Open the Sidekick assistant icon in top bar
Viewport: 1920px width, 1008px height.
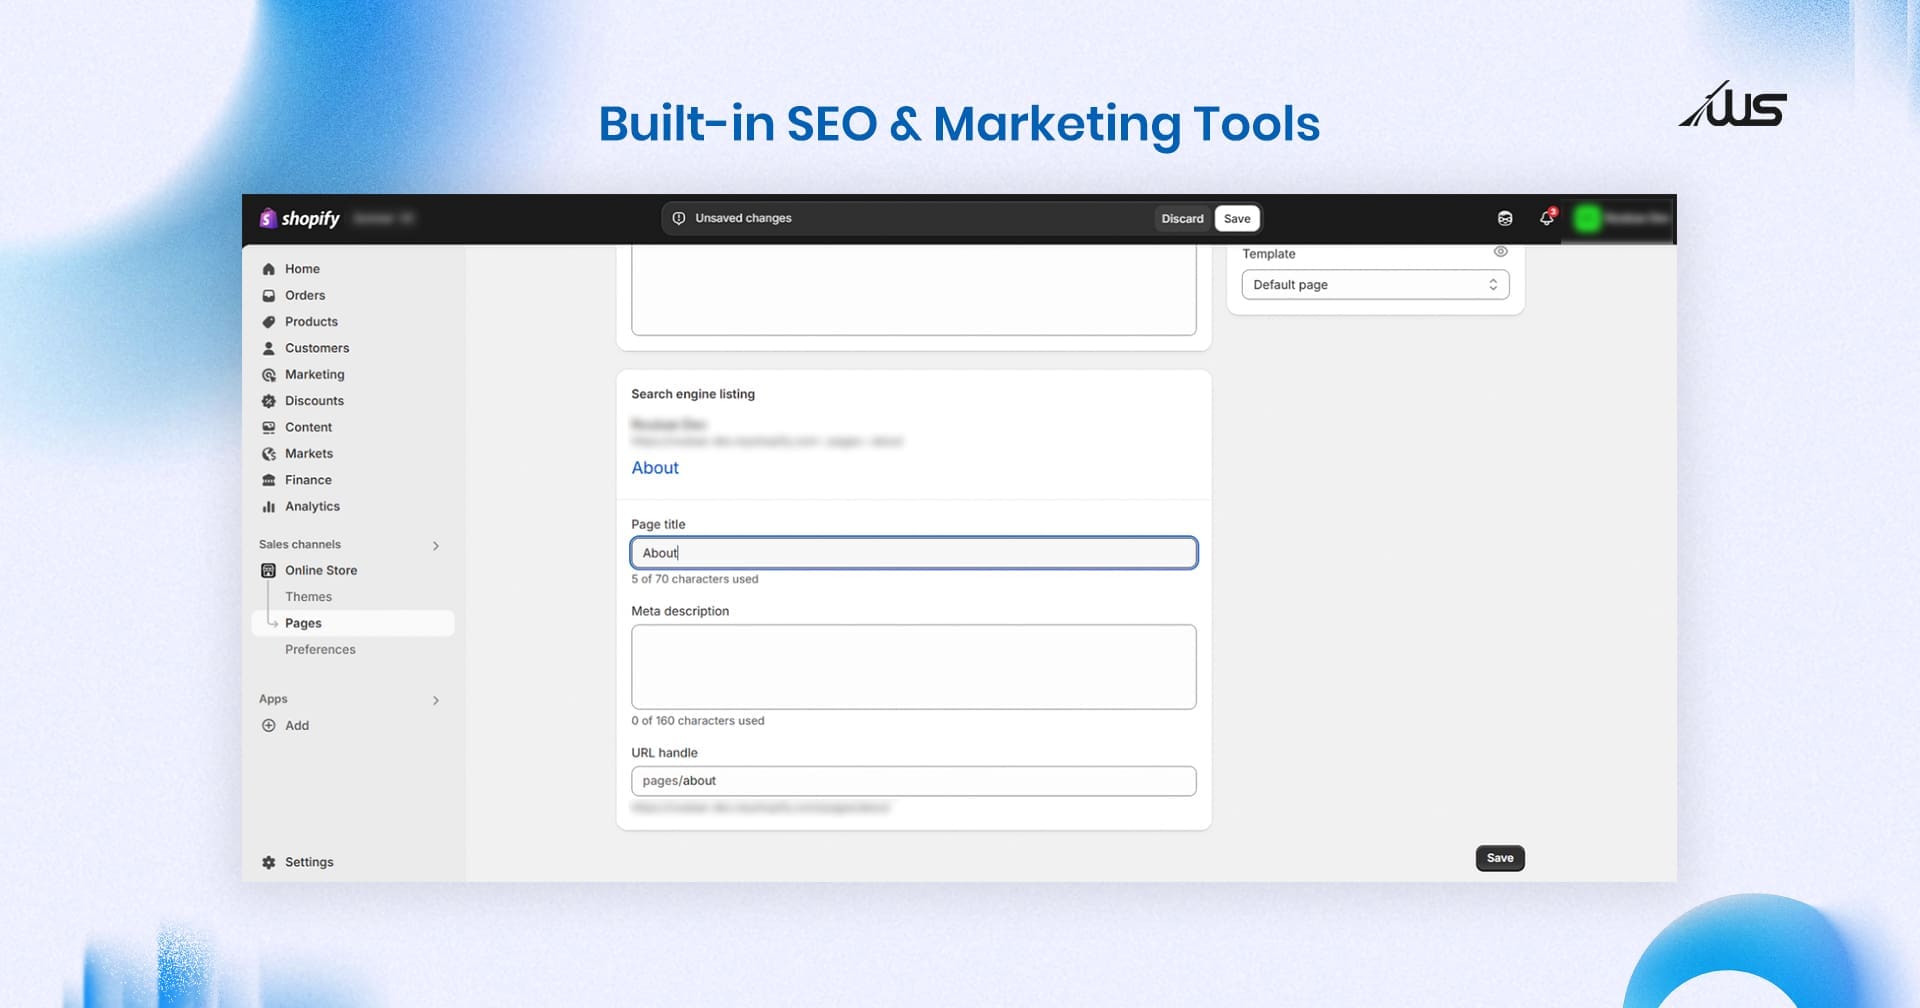point(1505,218)
